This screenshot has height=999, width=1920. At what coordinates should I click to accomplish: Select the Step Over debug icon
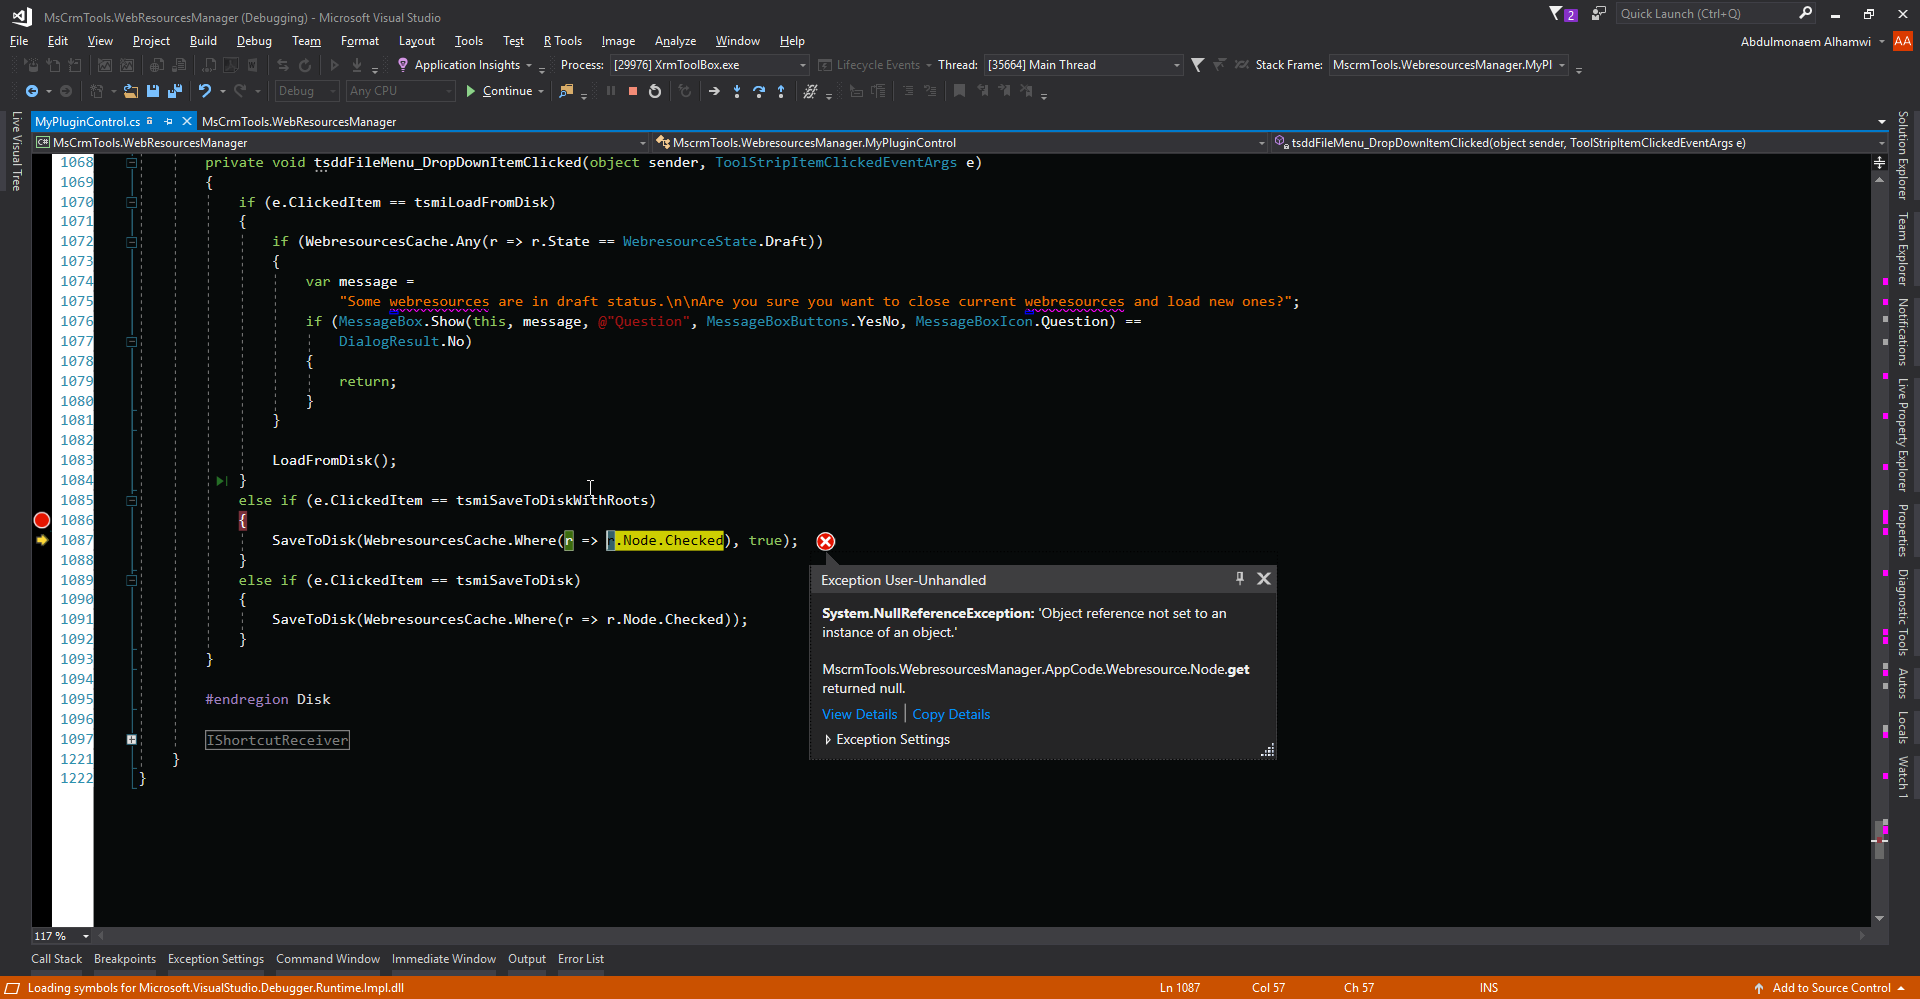[759, 91]
